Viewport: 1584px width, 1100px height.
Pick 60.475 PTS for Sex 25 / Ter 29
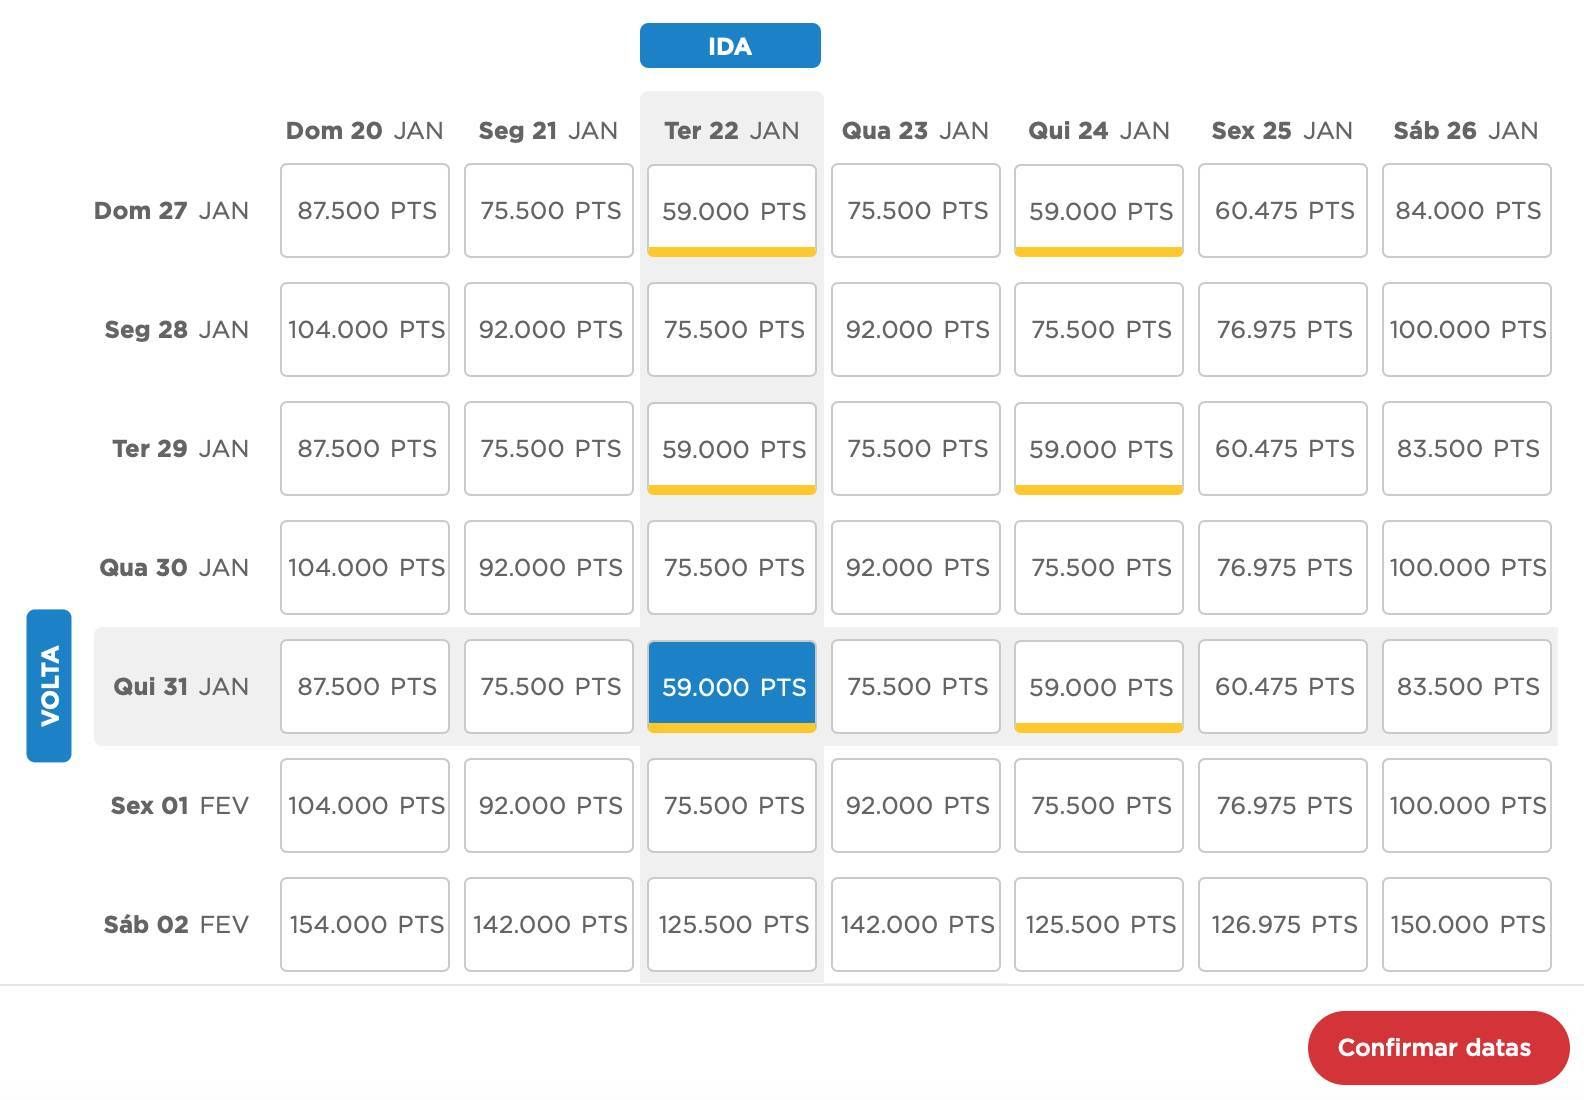1283,449
